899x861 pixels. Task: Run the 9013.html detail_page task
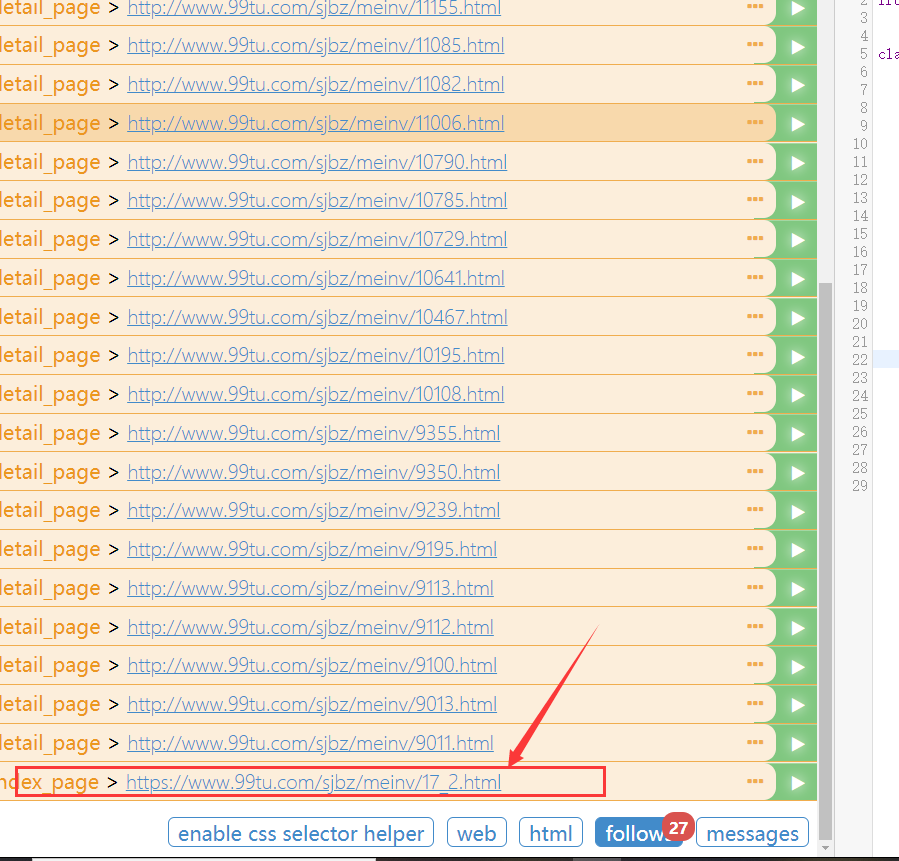(797, 705)
